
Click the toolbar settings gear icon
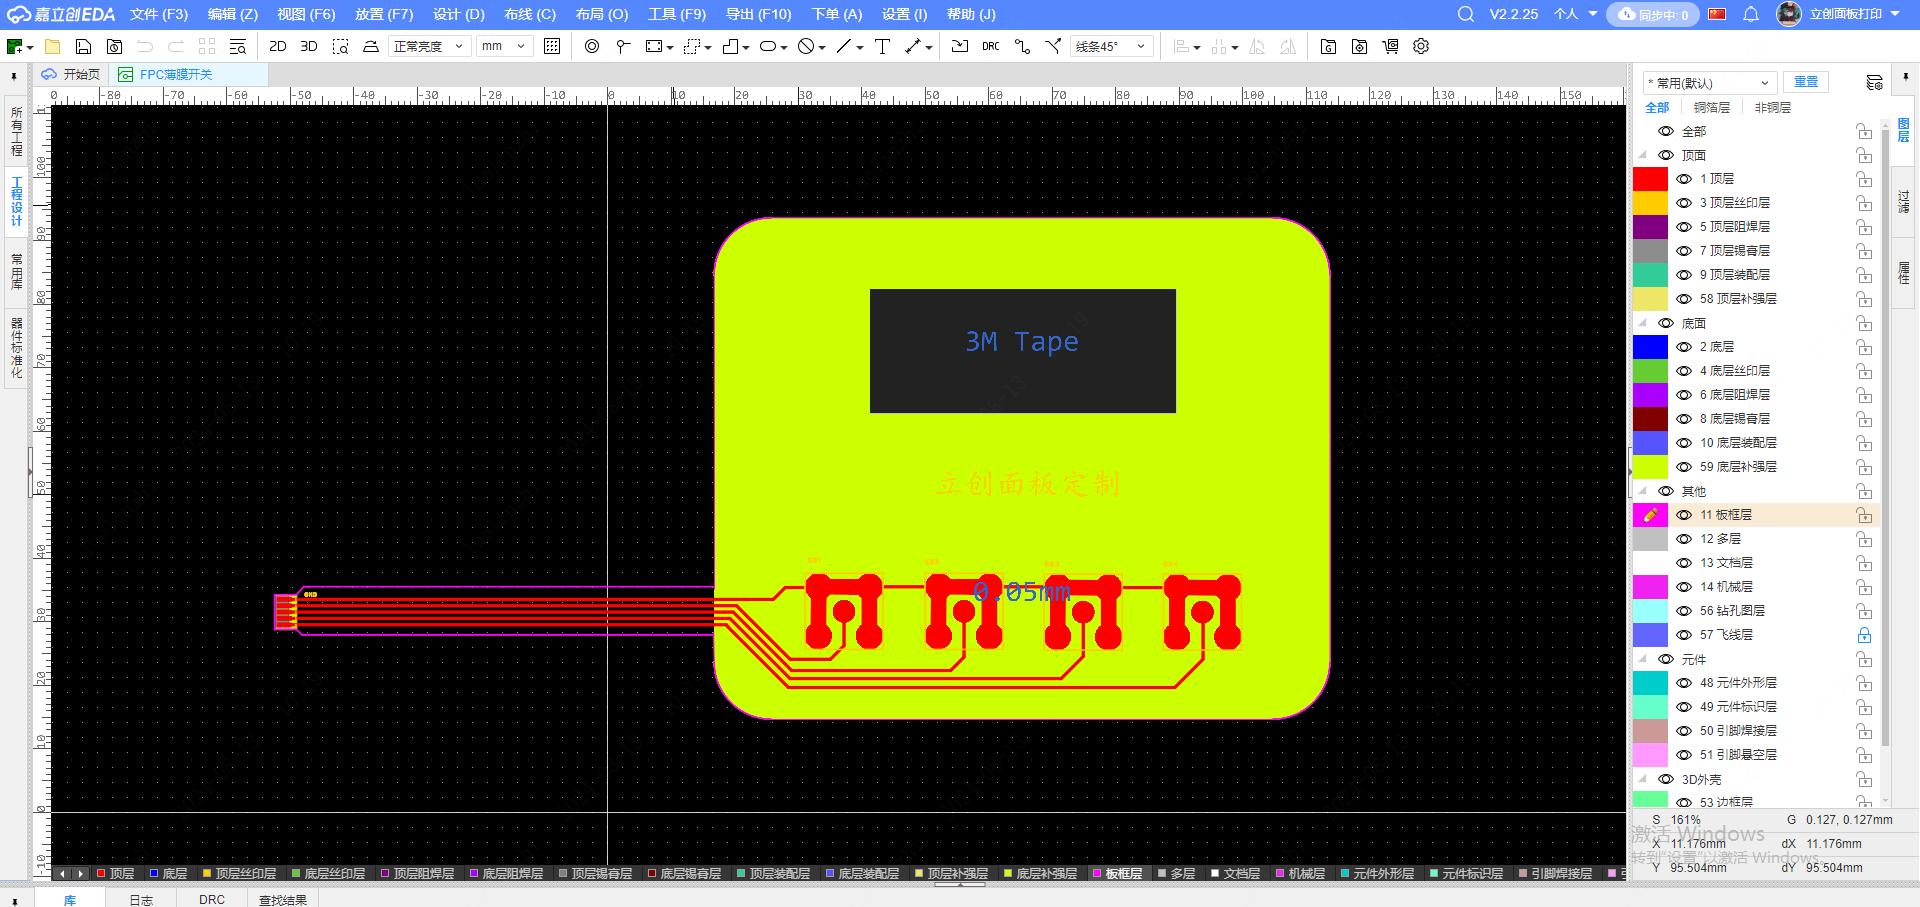click(1421, 46)
